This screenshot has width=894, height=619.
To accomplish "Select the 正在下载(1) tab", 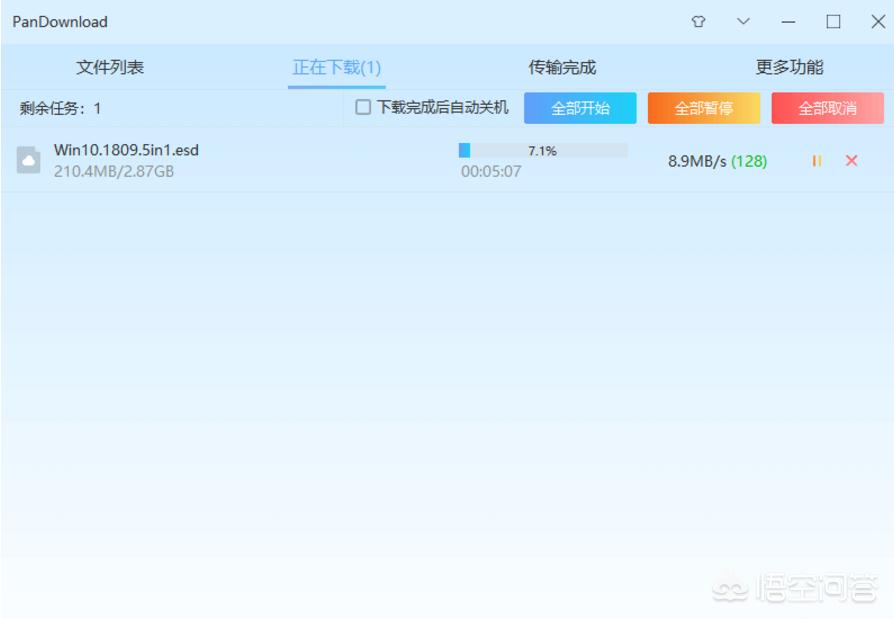I will click(x=336, y=67).
